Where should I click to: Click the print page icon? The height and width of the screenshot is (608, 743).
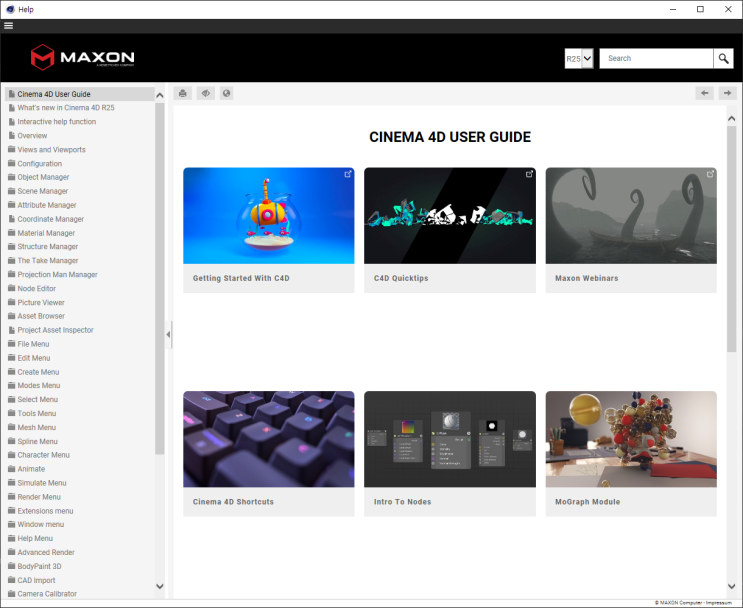[x=183, y=93]
